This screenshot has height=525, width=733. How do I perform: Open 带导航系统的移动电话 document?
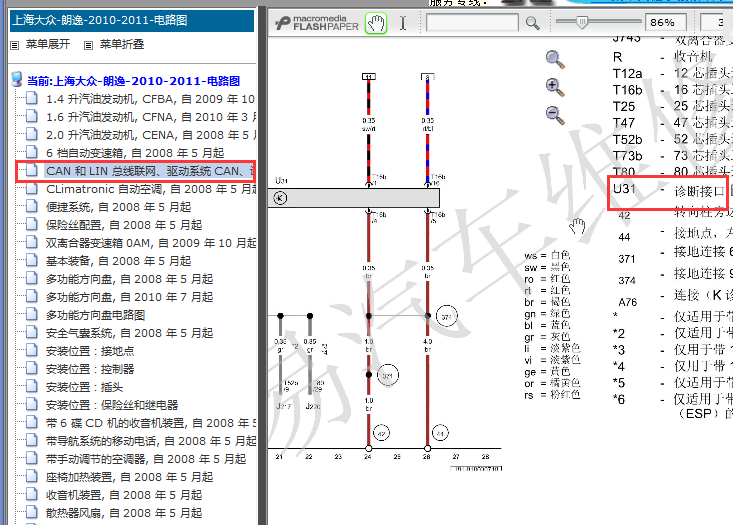(151, 441)
